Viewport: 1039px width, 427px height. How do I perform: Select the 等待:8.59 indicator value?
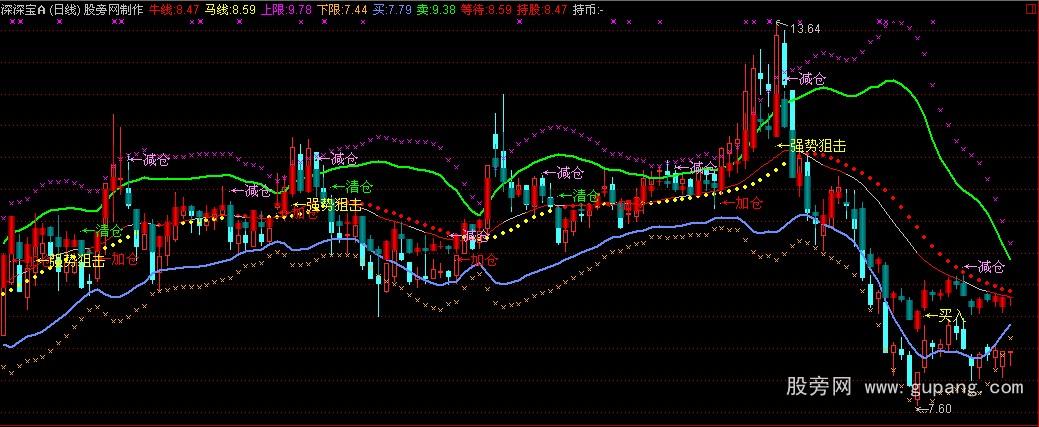pos(488,10)
